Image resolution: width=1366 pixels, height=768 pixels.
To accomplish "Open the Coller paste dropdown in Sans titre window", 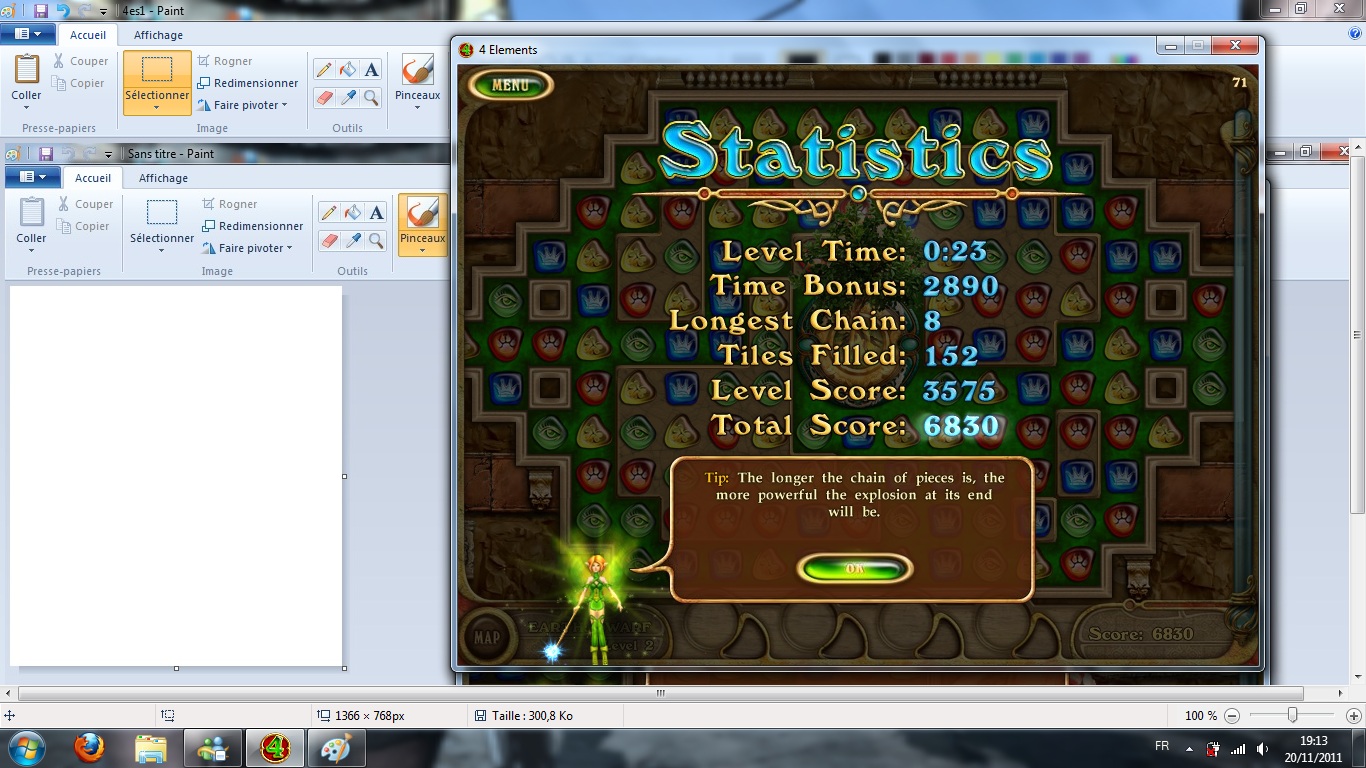I will [x=31, y=251].
